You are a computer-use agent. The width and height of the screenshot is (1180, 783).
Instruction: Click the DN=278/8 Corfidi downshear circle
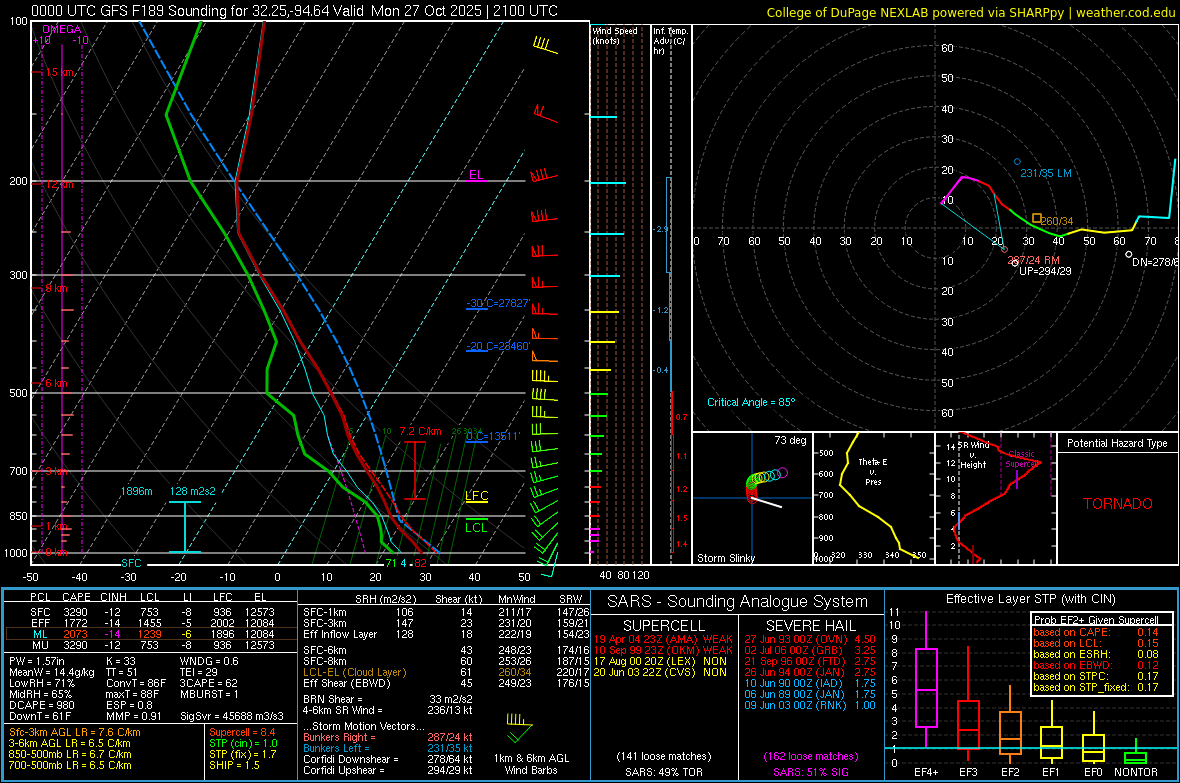click(1129, 255)
